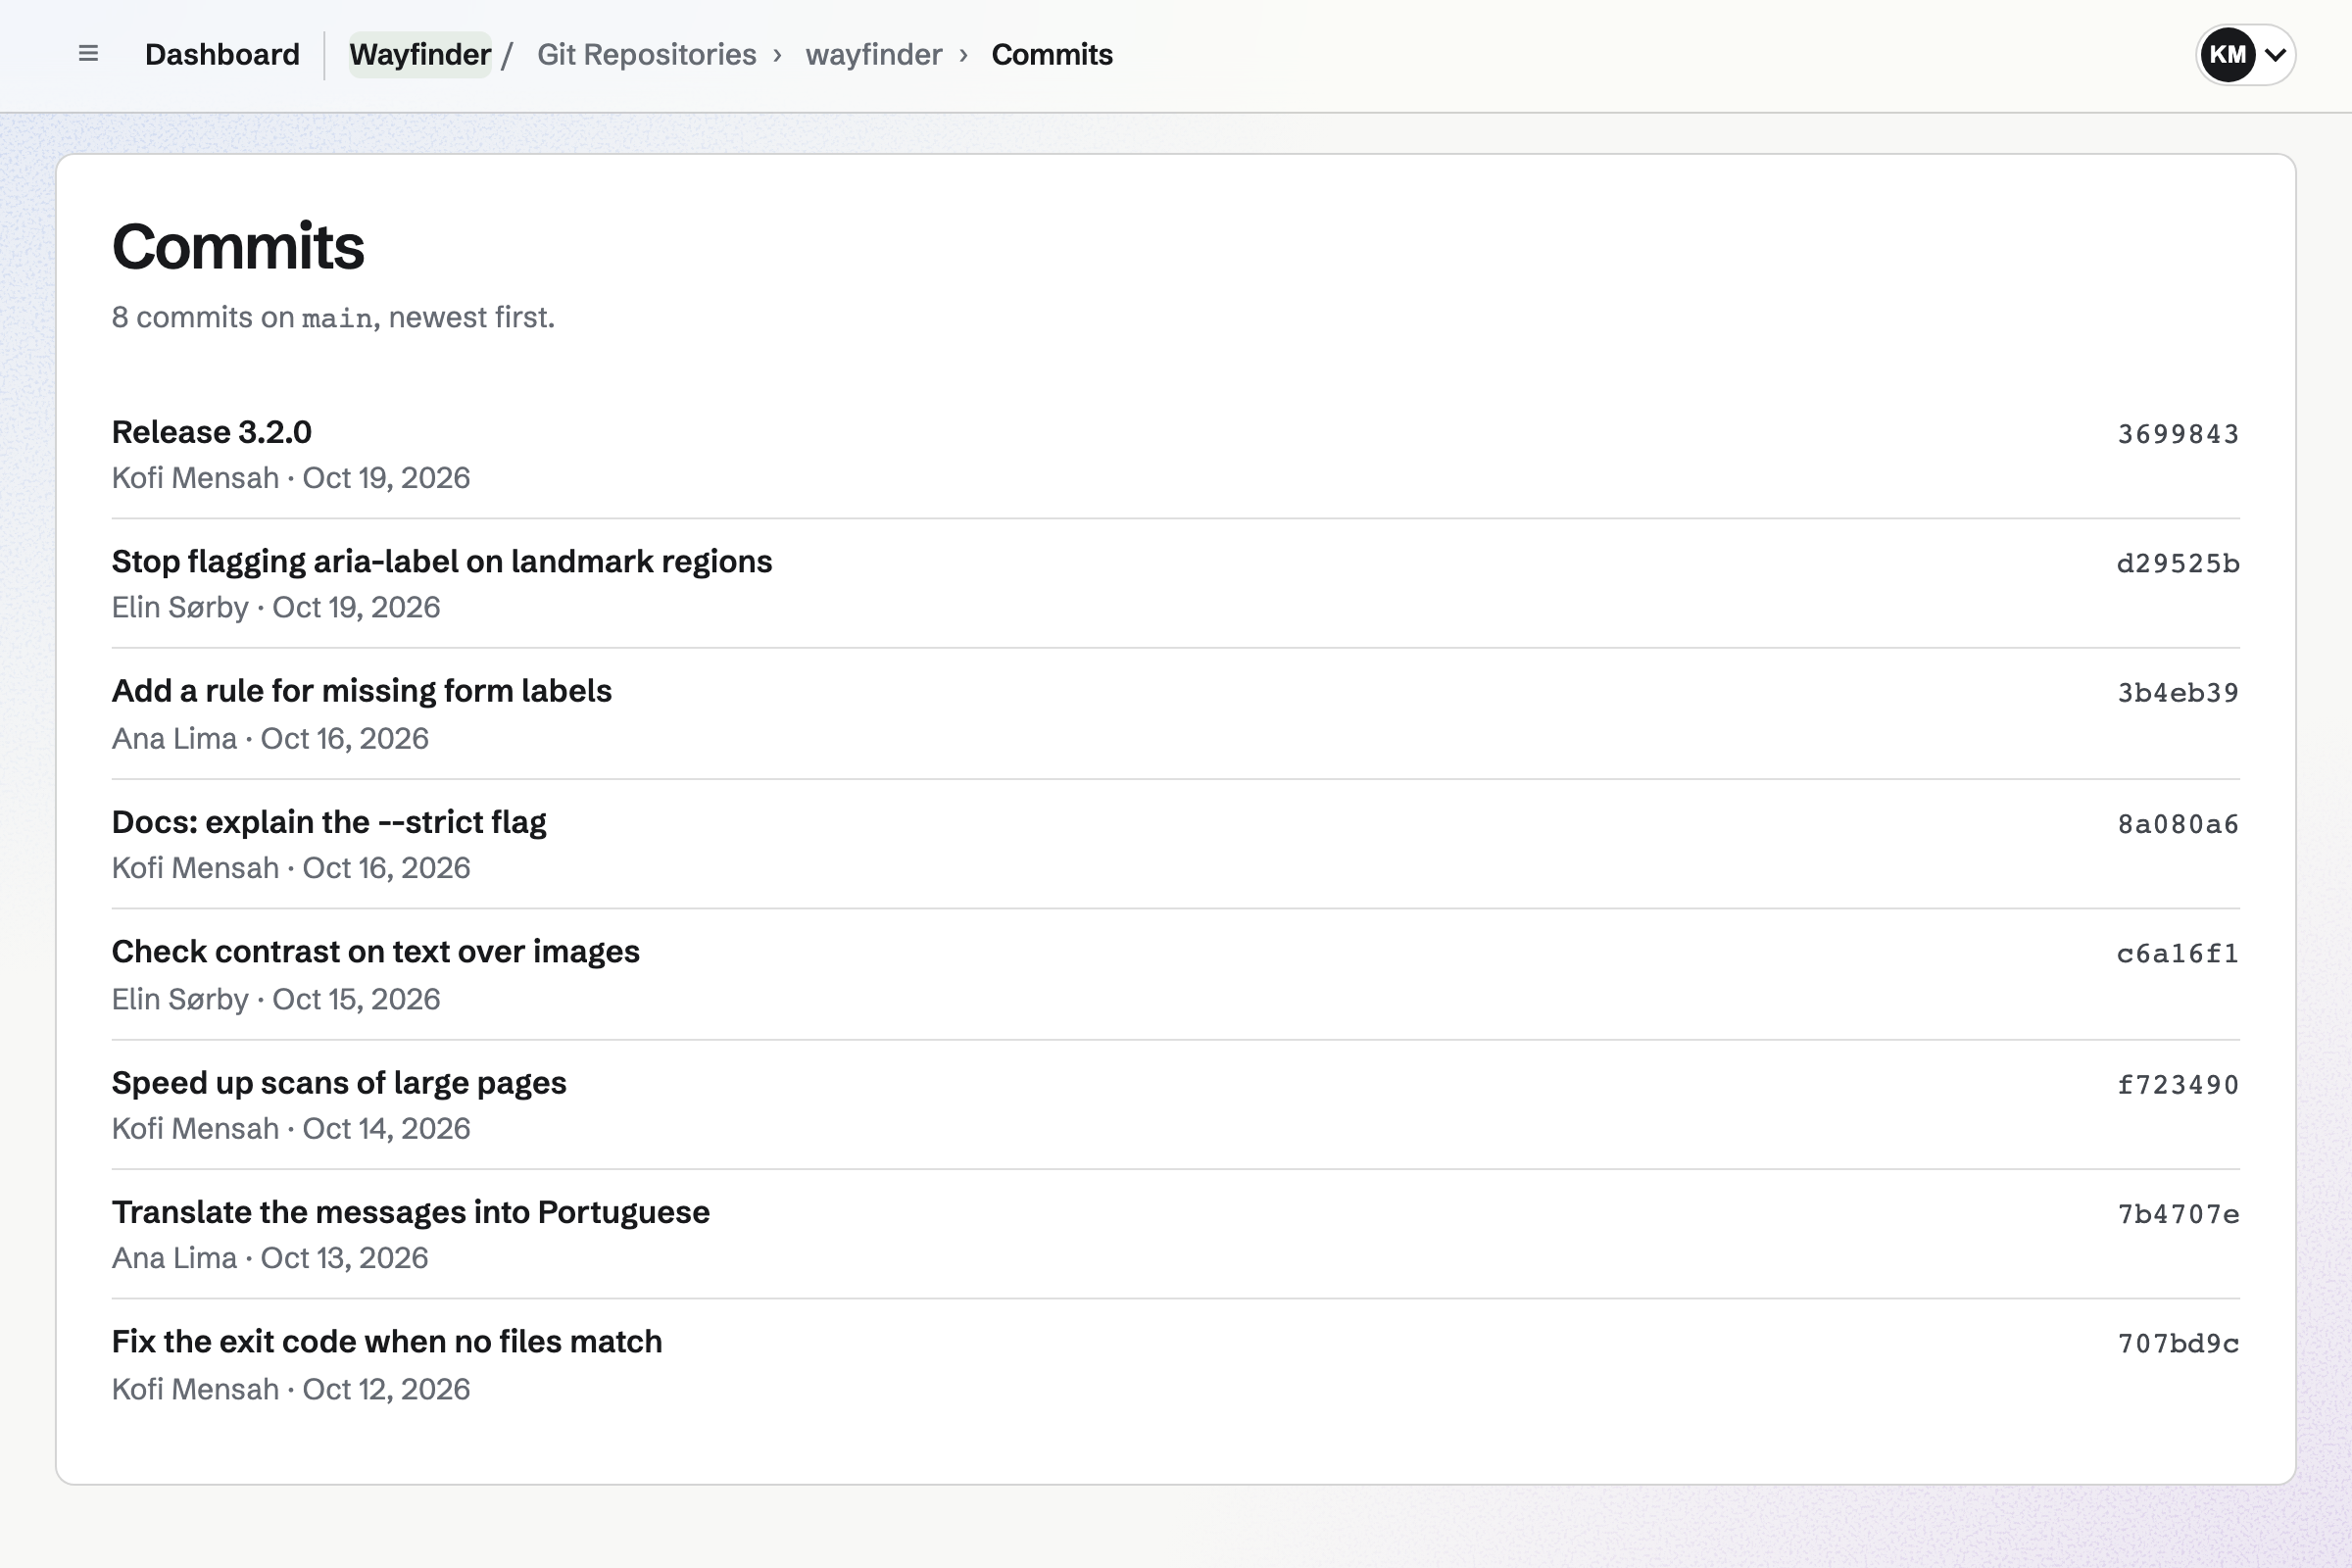Click the KM user avatar
The height and width of the screenshot is (1568, 2352).
point(2226,54)
